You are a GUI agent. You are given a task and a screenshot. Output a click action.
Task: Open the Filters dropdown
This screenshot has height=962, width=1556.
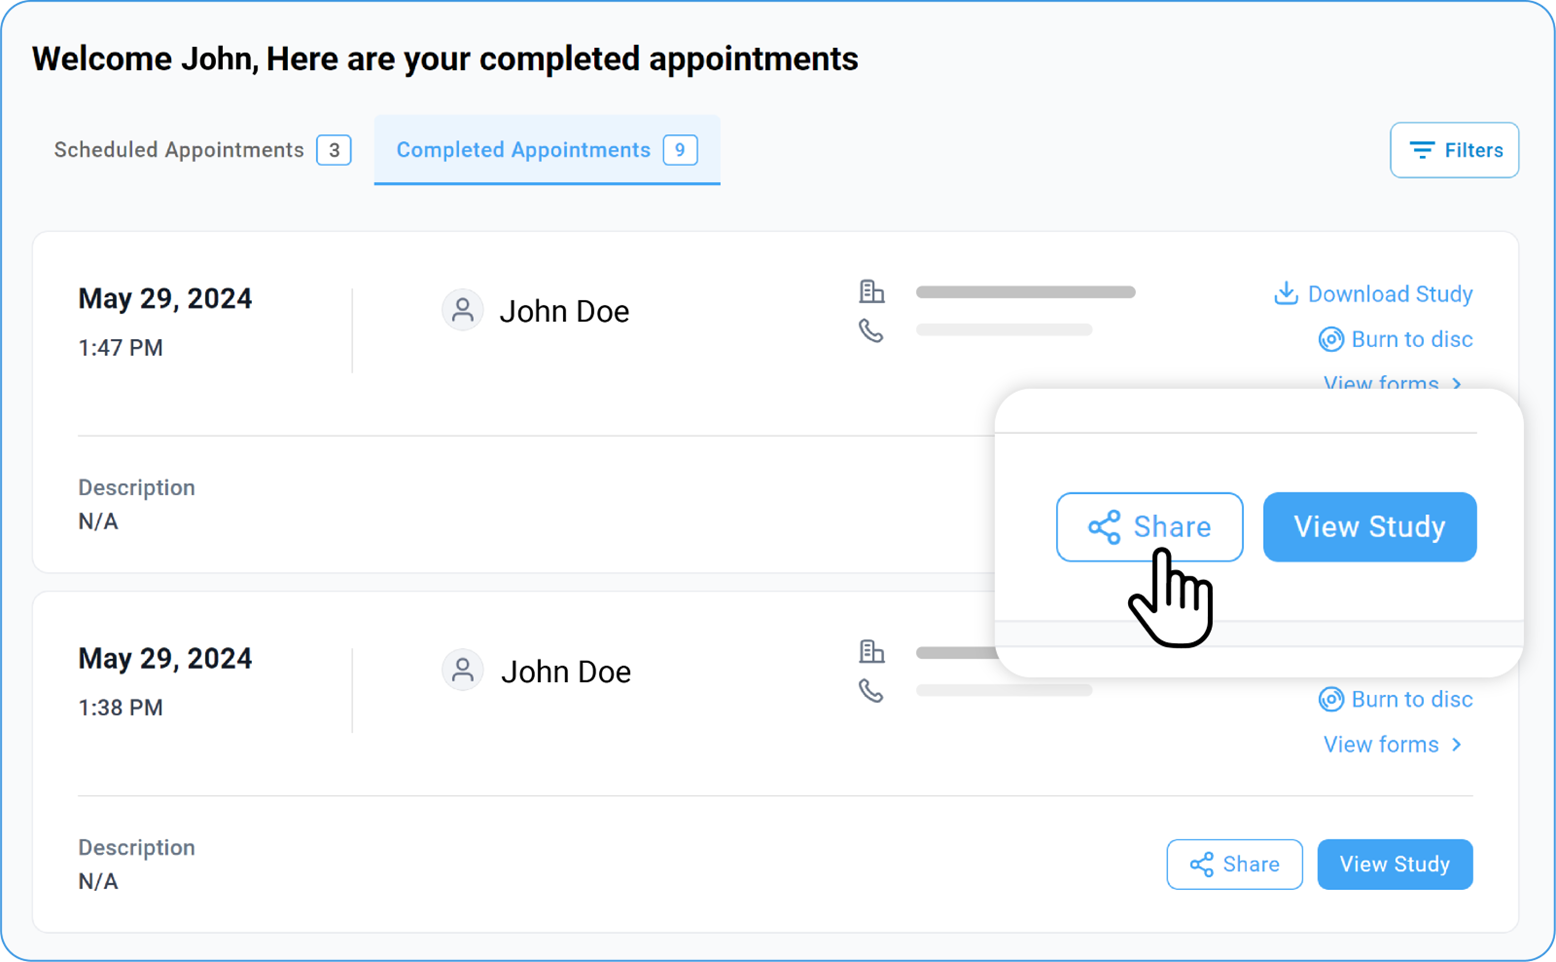(x=1454, y=150)
